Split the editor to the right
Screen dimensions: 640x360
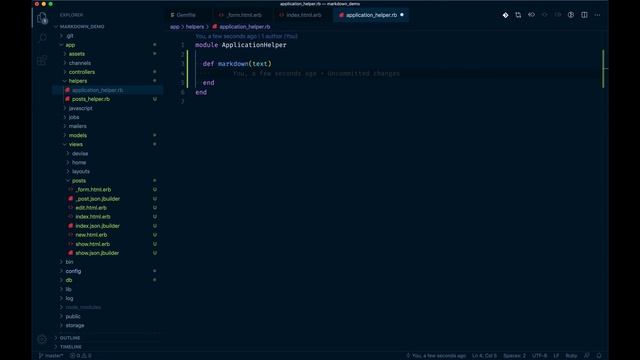[x=584, y=15]
